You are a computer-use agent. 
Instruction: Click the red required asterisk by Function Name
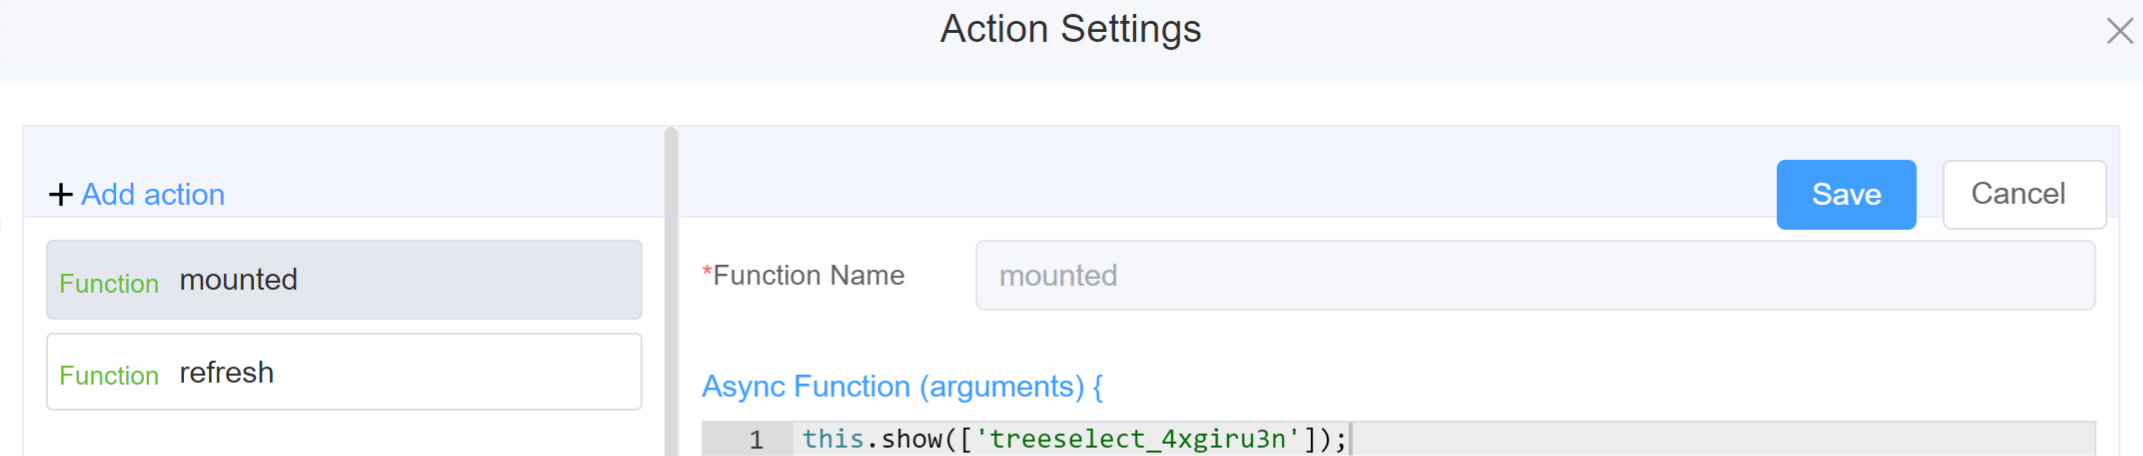[707, 273]
